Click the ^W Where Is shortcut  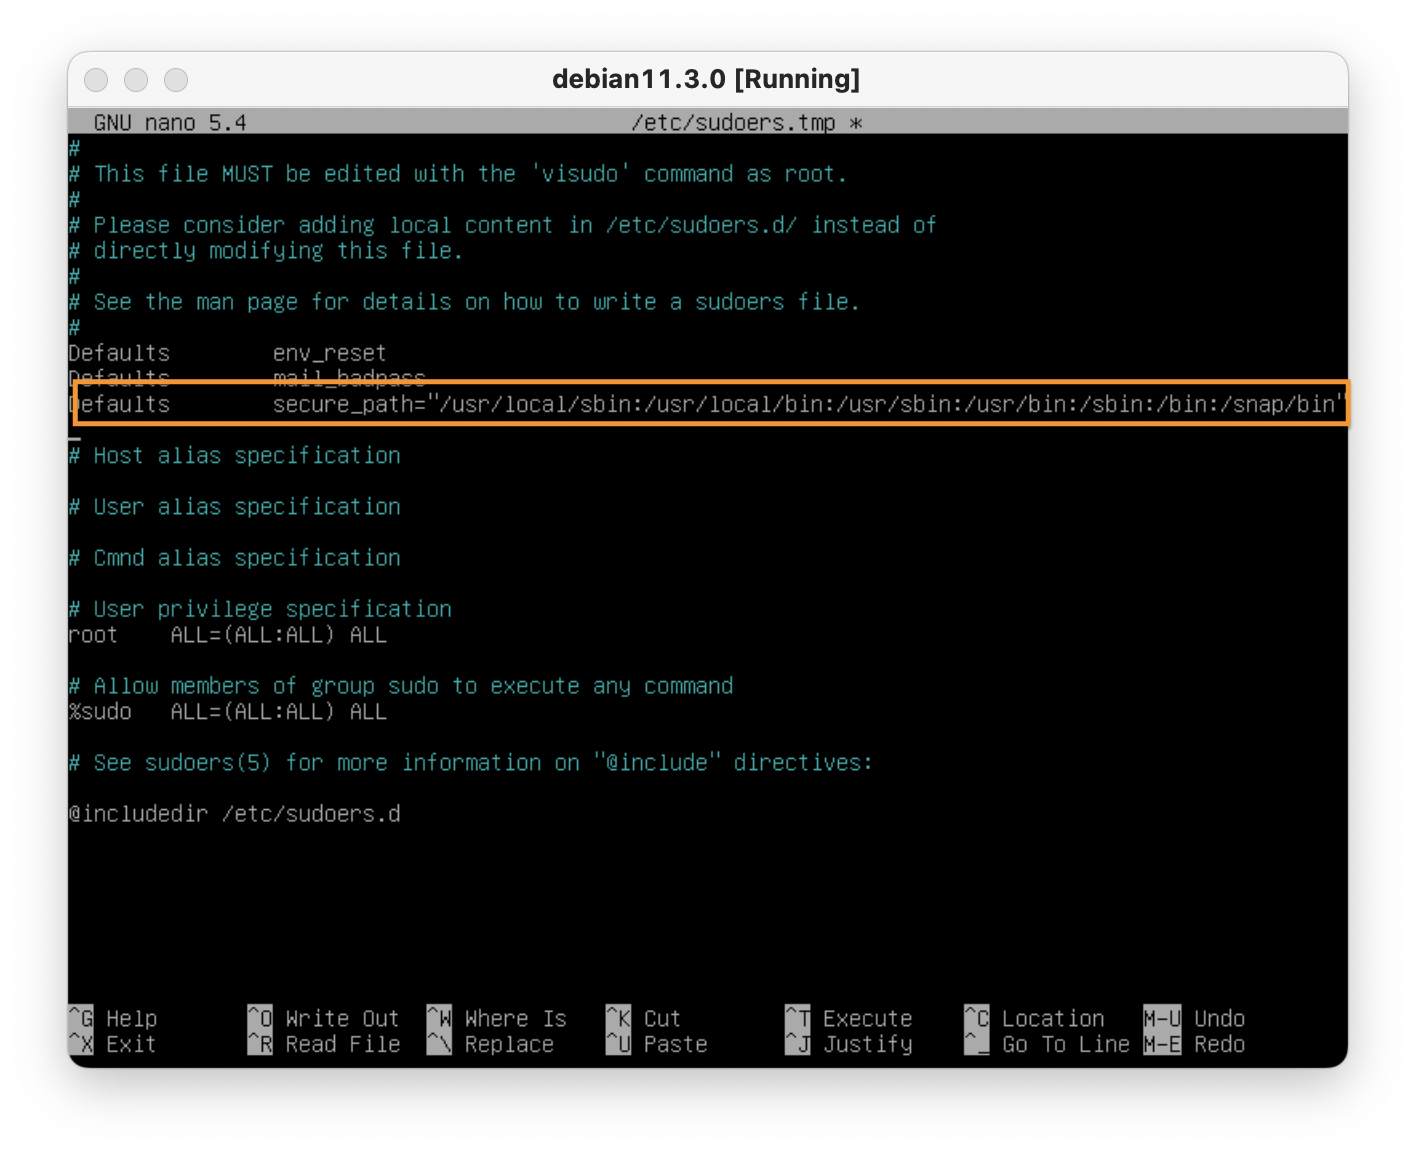point(497,1018)
